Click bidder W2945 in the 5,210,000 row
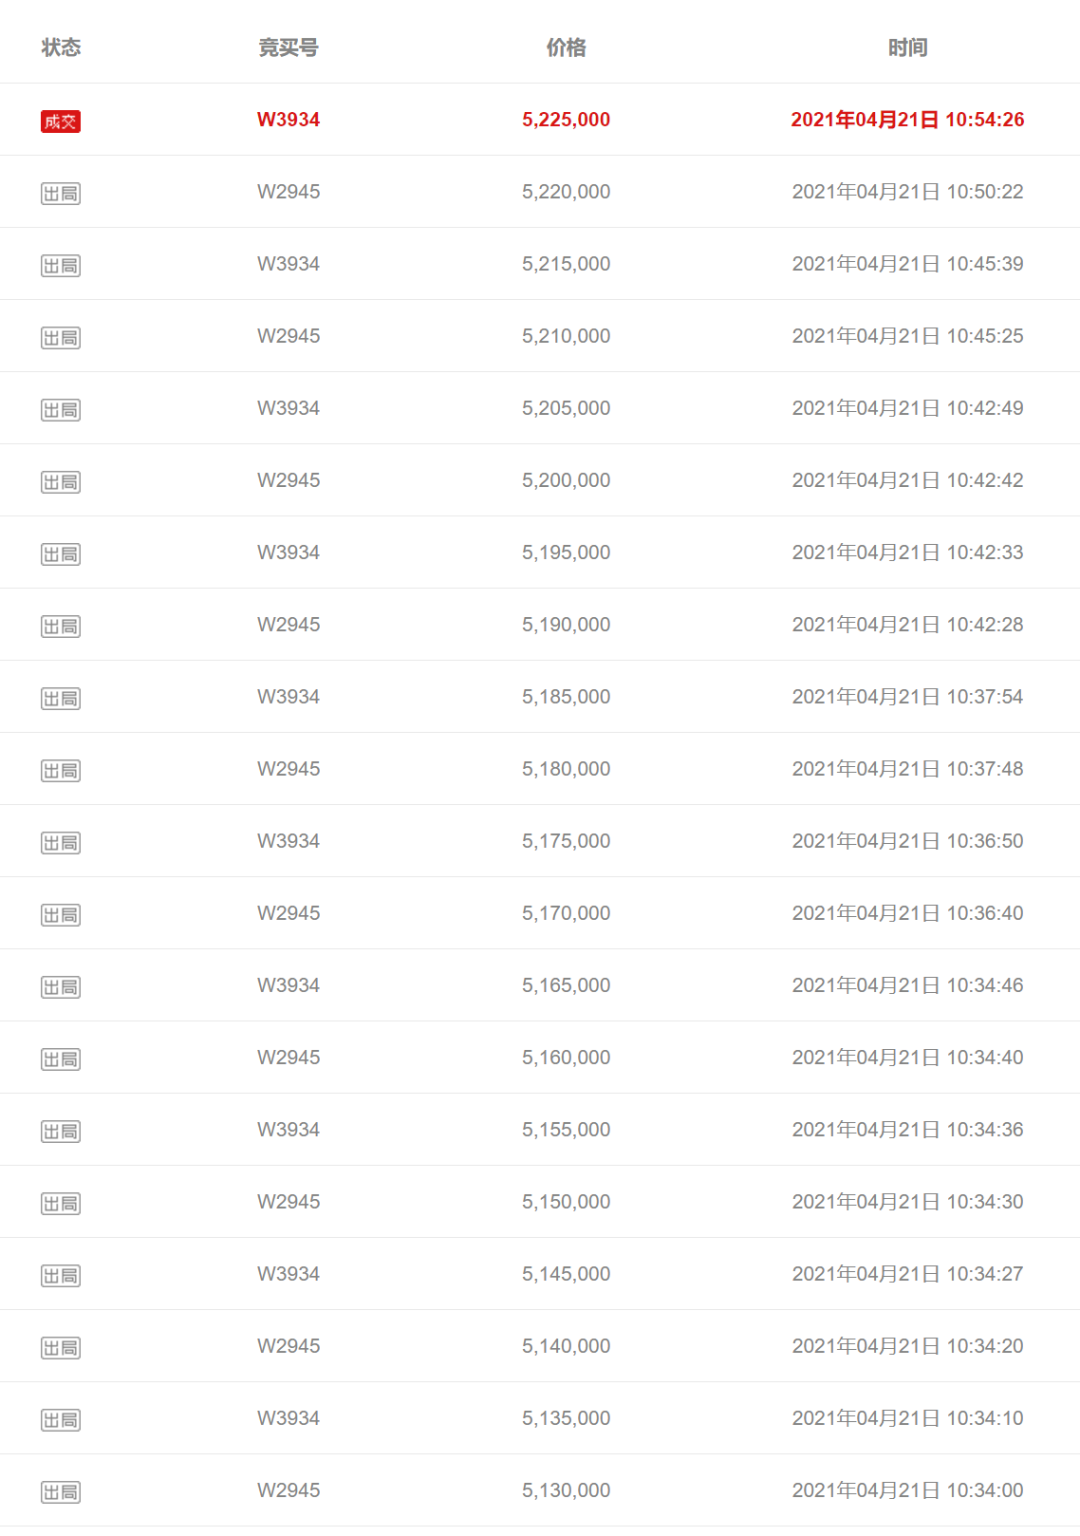 [x=288, y=336]
